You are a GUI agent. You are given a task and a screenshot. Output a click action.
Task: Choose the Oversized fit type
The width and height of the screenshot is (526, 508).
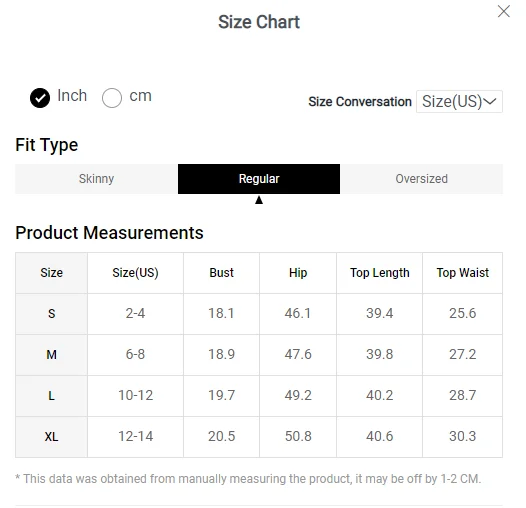click(x=421, y=179)
